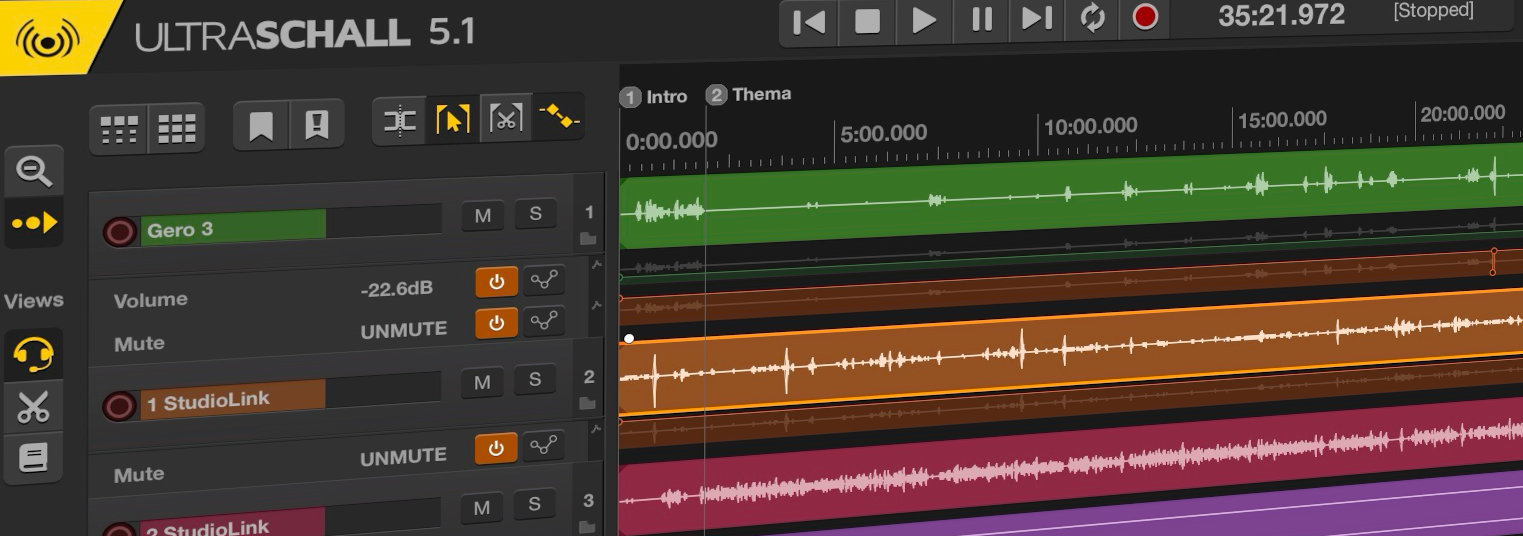This screenshot has width=1523, height=536.
Task: Toggle the follow-mode arrow icon
Action: 35,222
